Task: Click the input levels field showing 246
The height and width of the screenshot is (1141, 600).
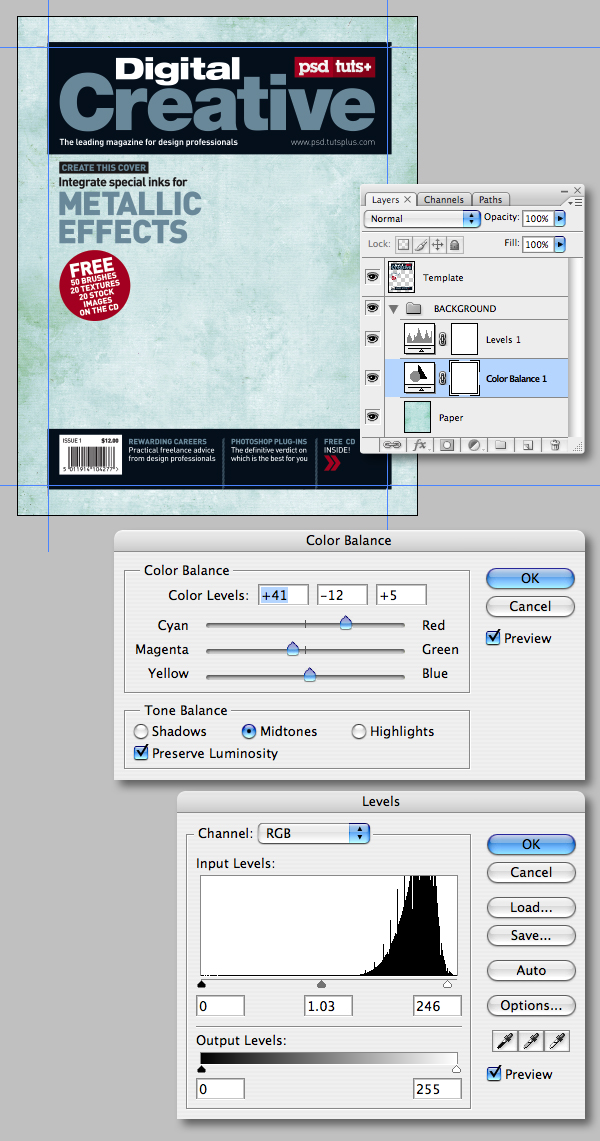Action: tap(437, 1006)
